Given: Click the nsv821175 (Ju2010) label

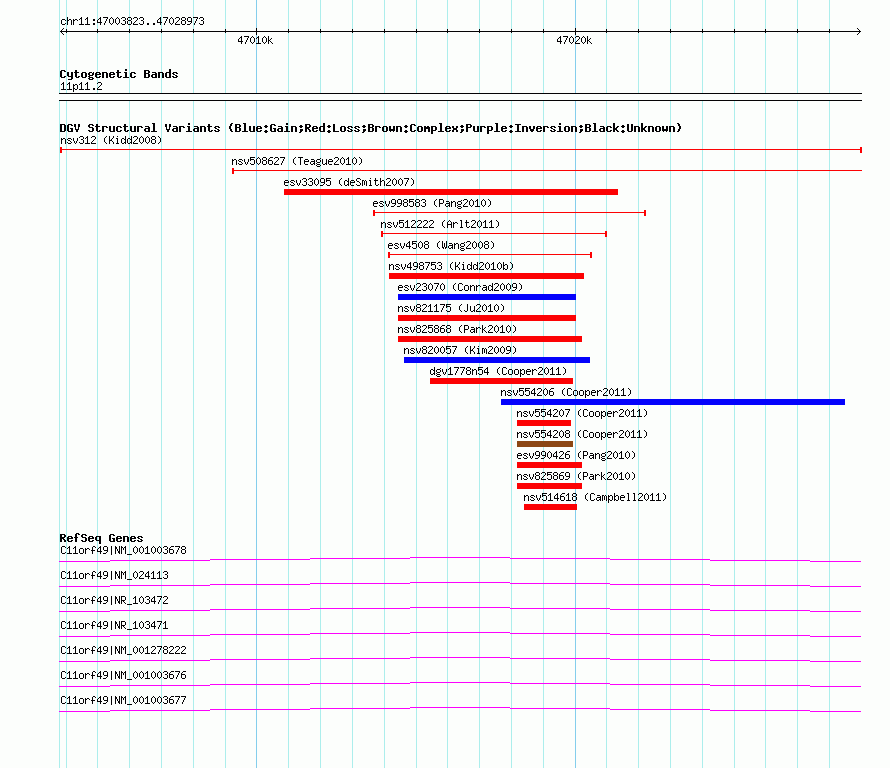Looking at the screenshot, I should (451, 308).
